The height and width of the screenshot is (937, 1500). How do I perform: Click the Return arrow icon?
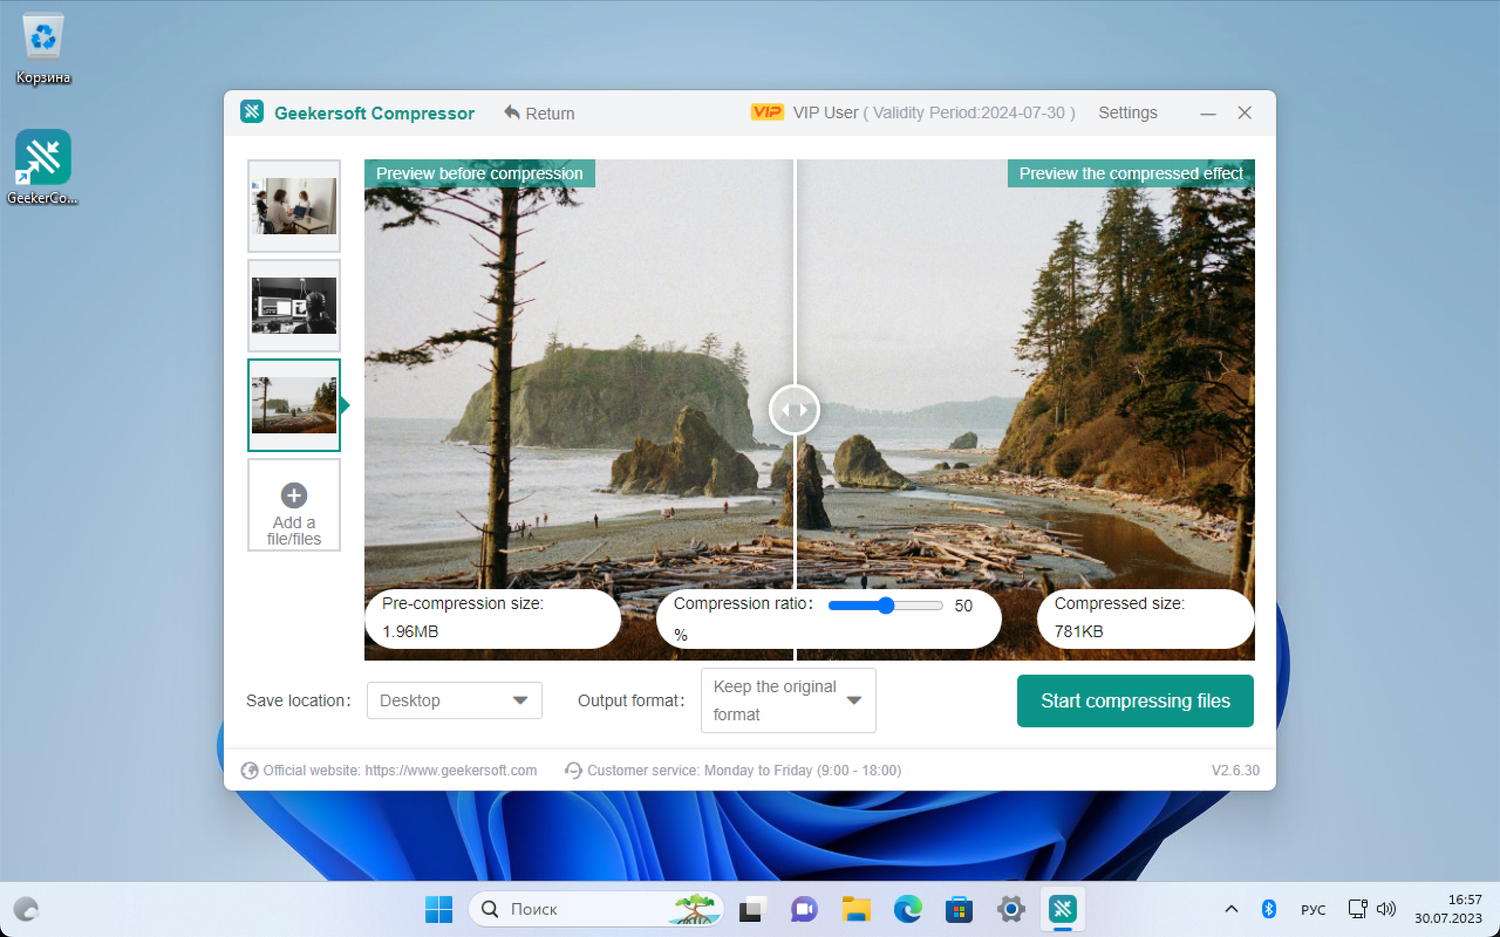click(512, 112)
